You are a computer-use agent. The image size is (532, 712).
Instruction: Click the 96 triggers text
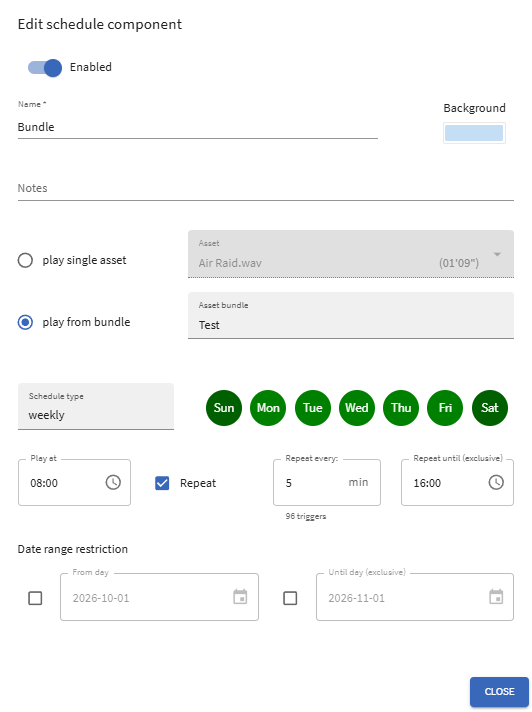tap(305, 516)
